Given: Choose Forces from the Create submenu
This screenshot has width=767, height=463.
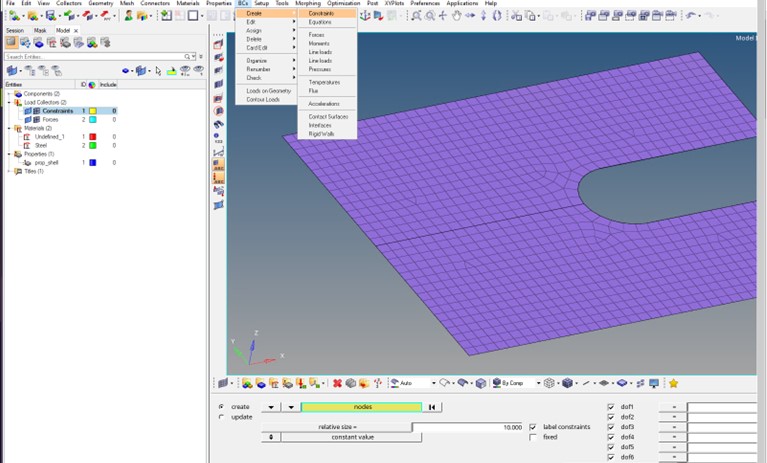Looking at the screenshot, I should click(x=316, y=35).
